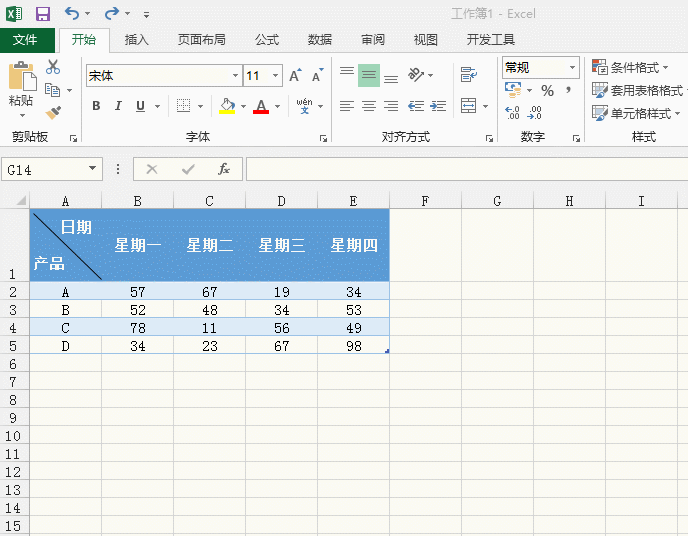Open the 数字 number dialog launcher
688x536 pixels.
[576, 139]
